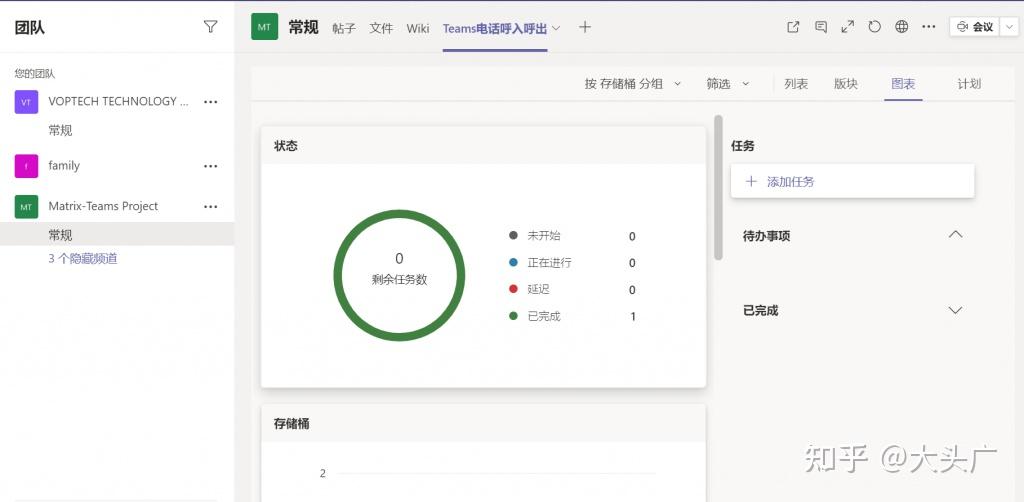Select the 图表 charts view

coord(903,84)
